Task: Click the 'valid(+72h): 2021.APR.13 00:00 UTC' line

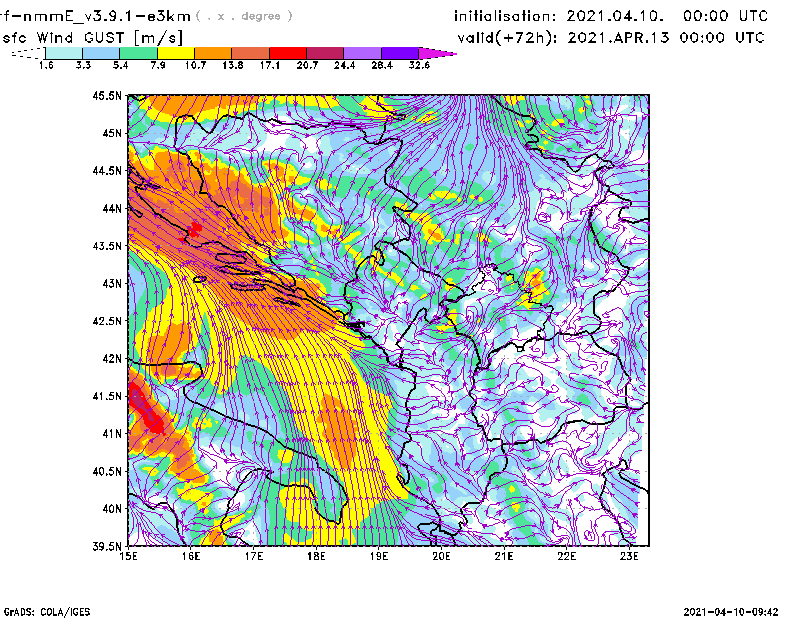Action: (x=611, y=38)
